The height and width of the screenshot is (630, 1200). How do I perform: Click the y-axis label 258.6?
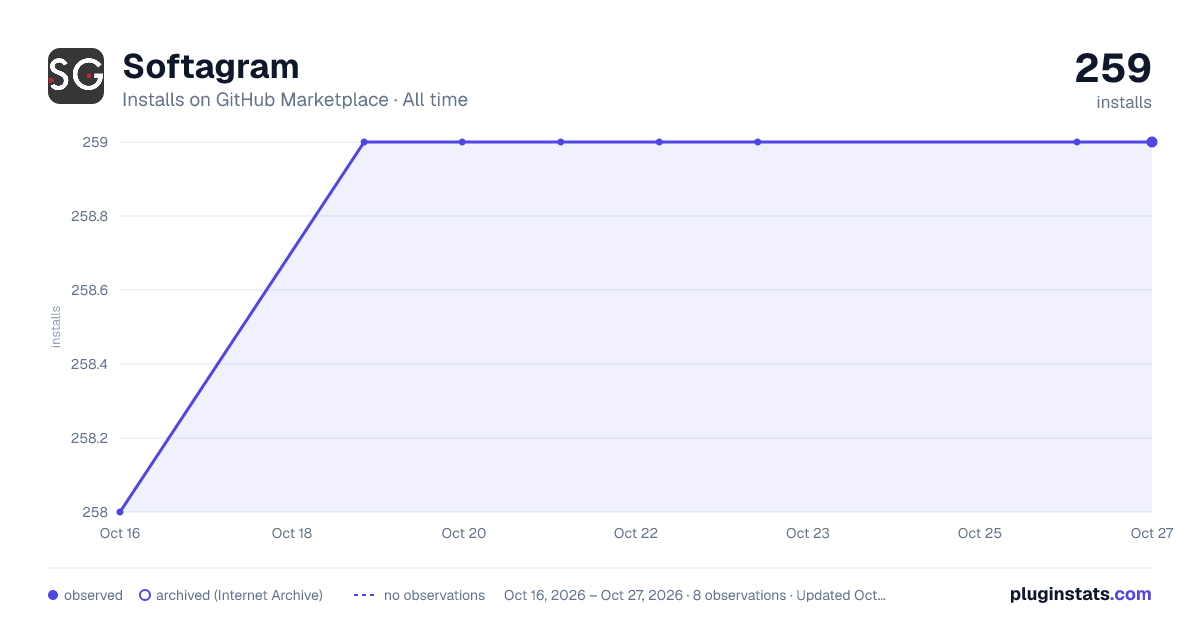tap(89, 290)
